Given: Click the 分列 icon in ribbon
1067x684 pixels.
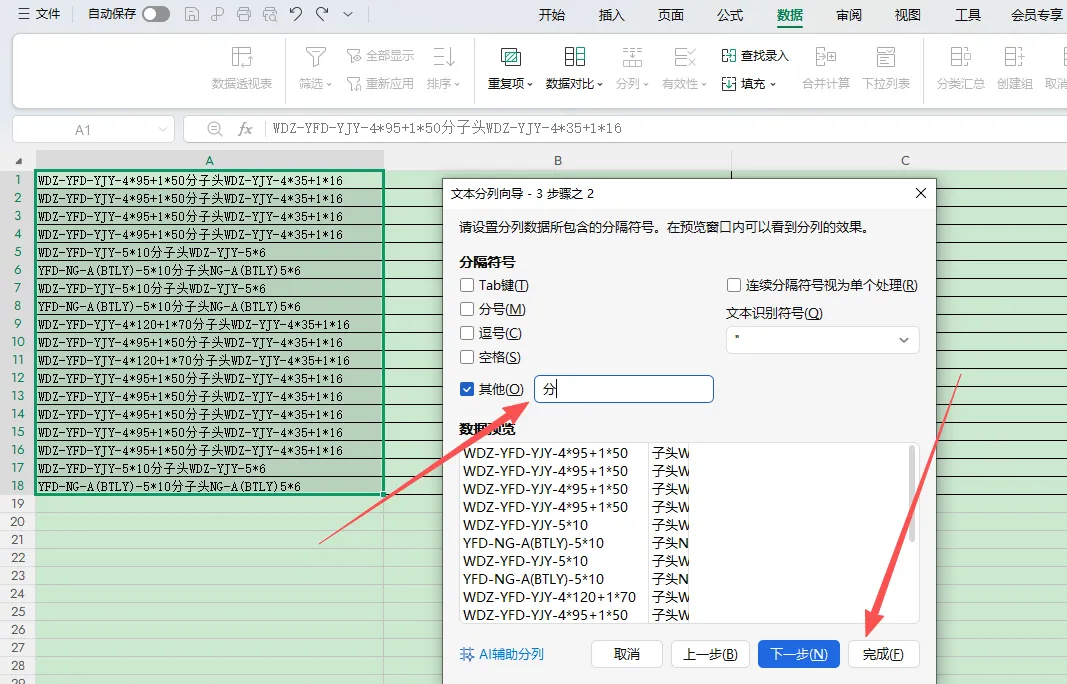Looking at the screenshot, I should point(632,56).
